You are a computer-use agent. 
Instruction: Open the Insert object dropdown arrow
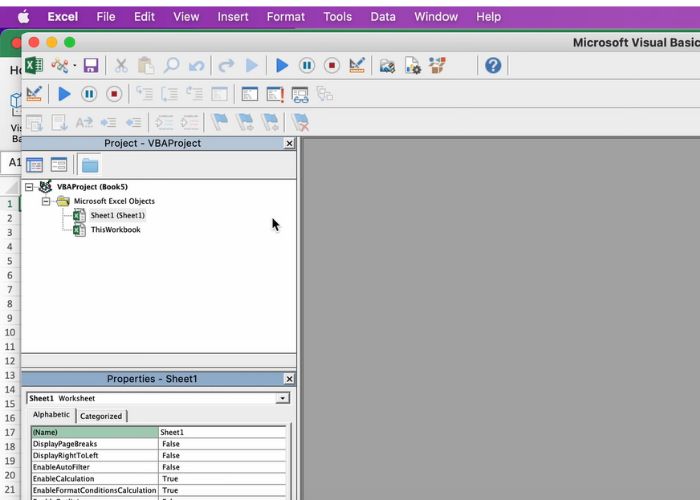[75, 66]
